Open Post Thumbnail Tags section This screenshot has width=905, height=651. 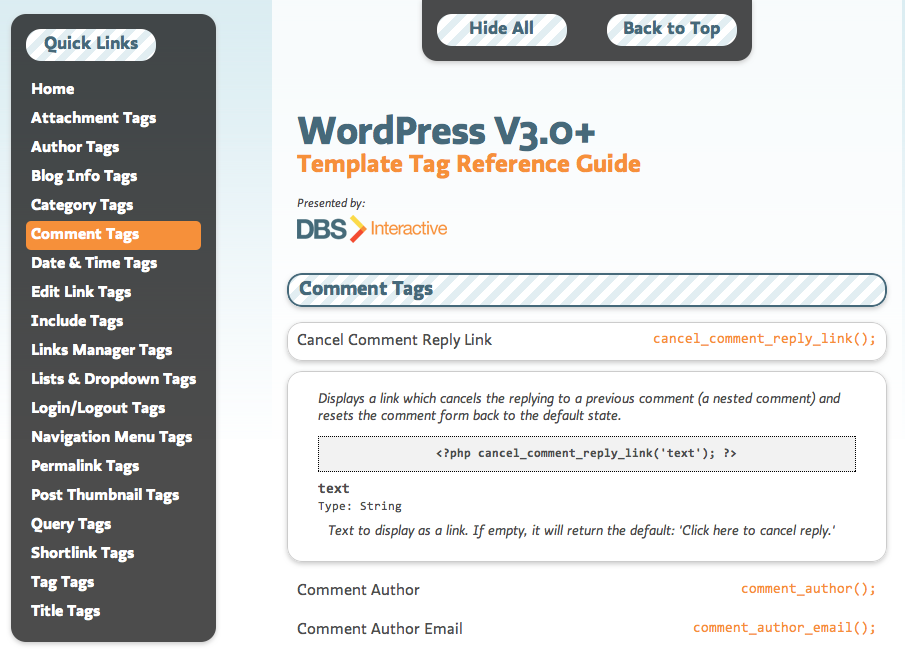(x=105, y=495)
